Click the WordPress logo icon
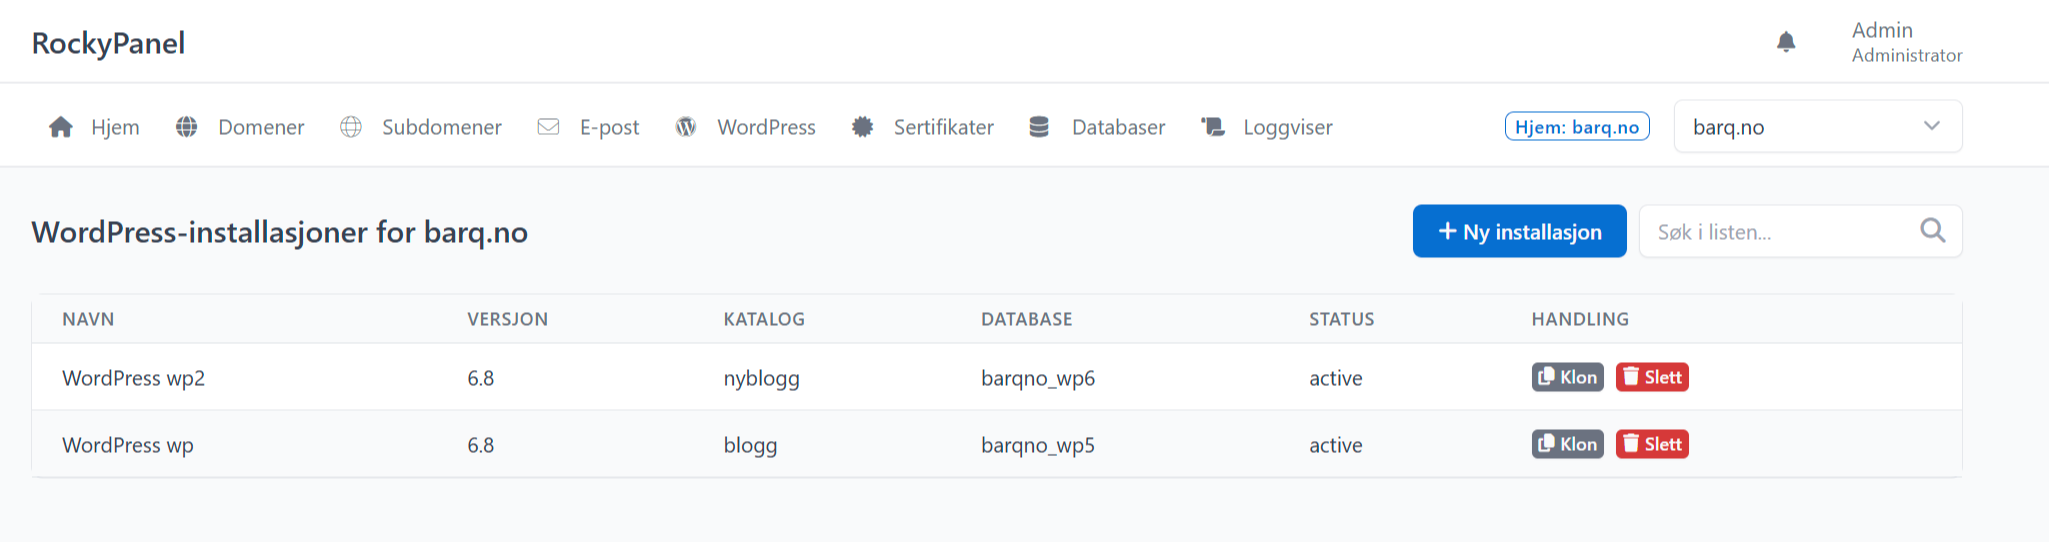 (x=686, y=127)
